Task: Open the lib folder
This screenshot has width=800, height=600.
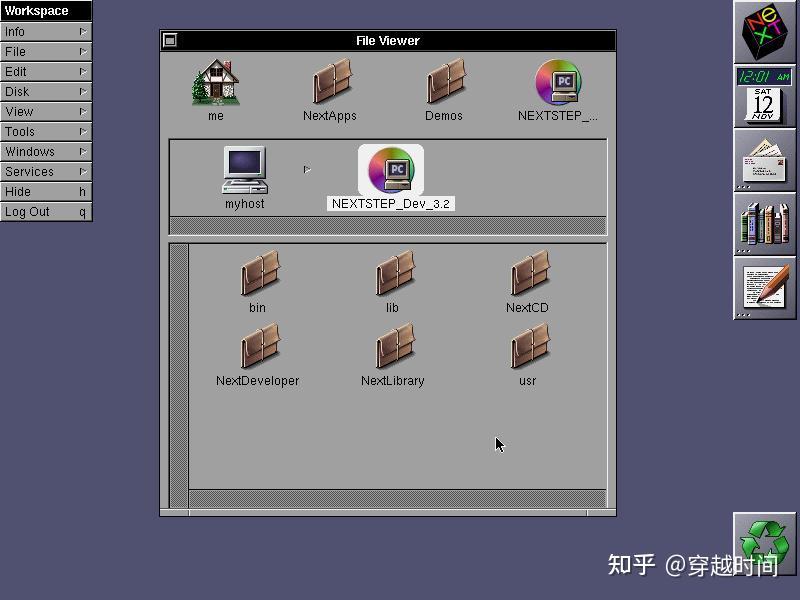Action: 395,273
